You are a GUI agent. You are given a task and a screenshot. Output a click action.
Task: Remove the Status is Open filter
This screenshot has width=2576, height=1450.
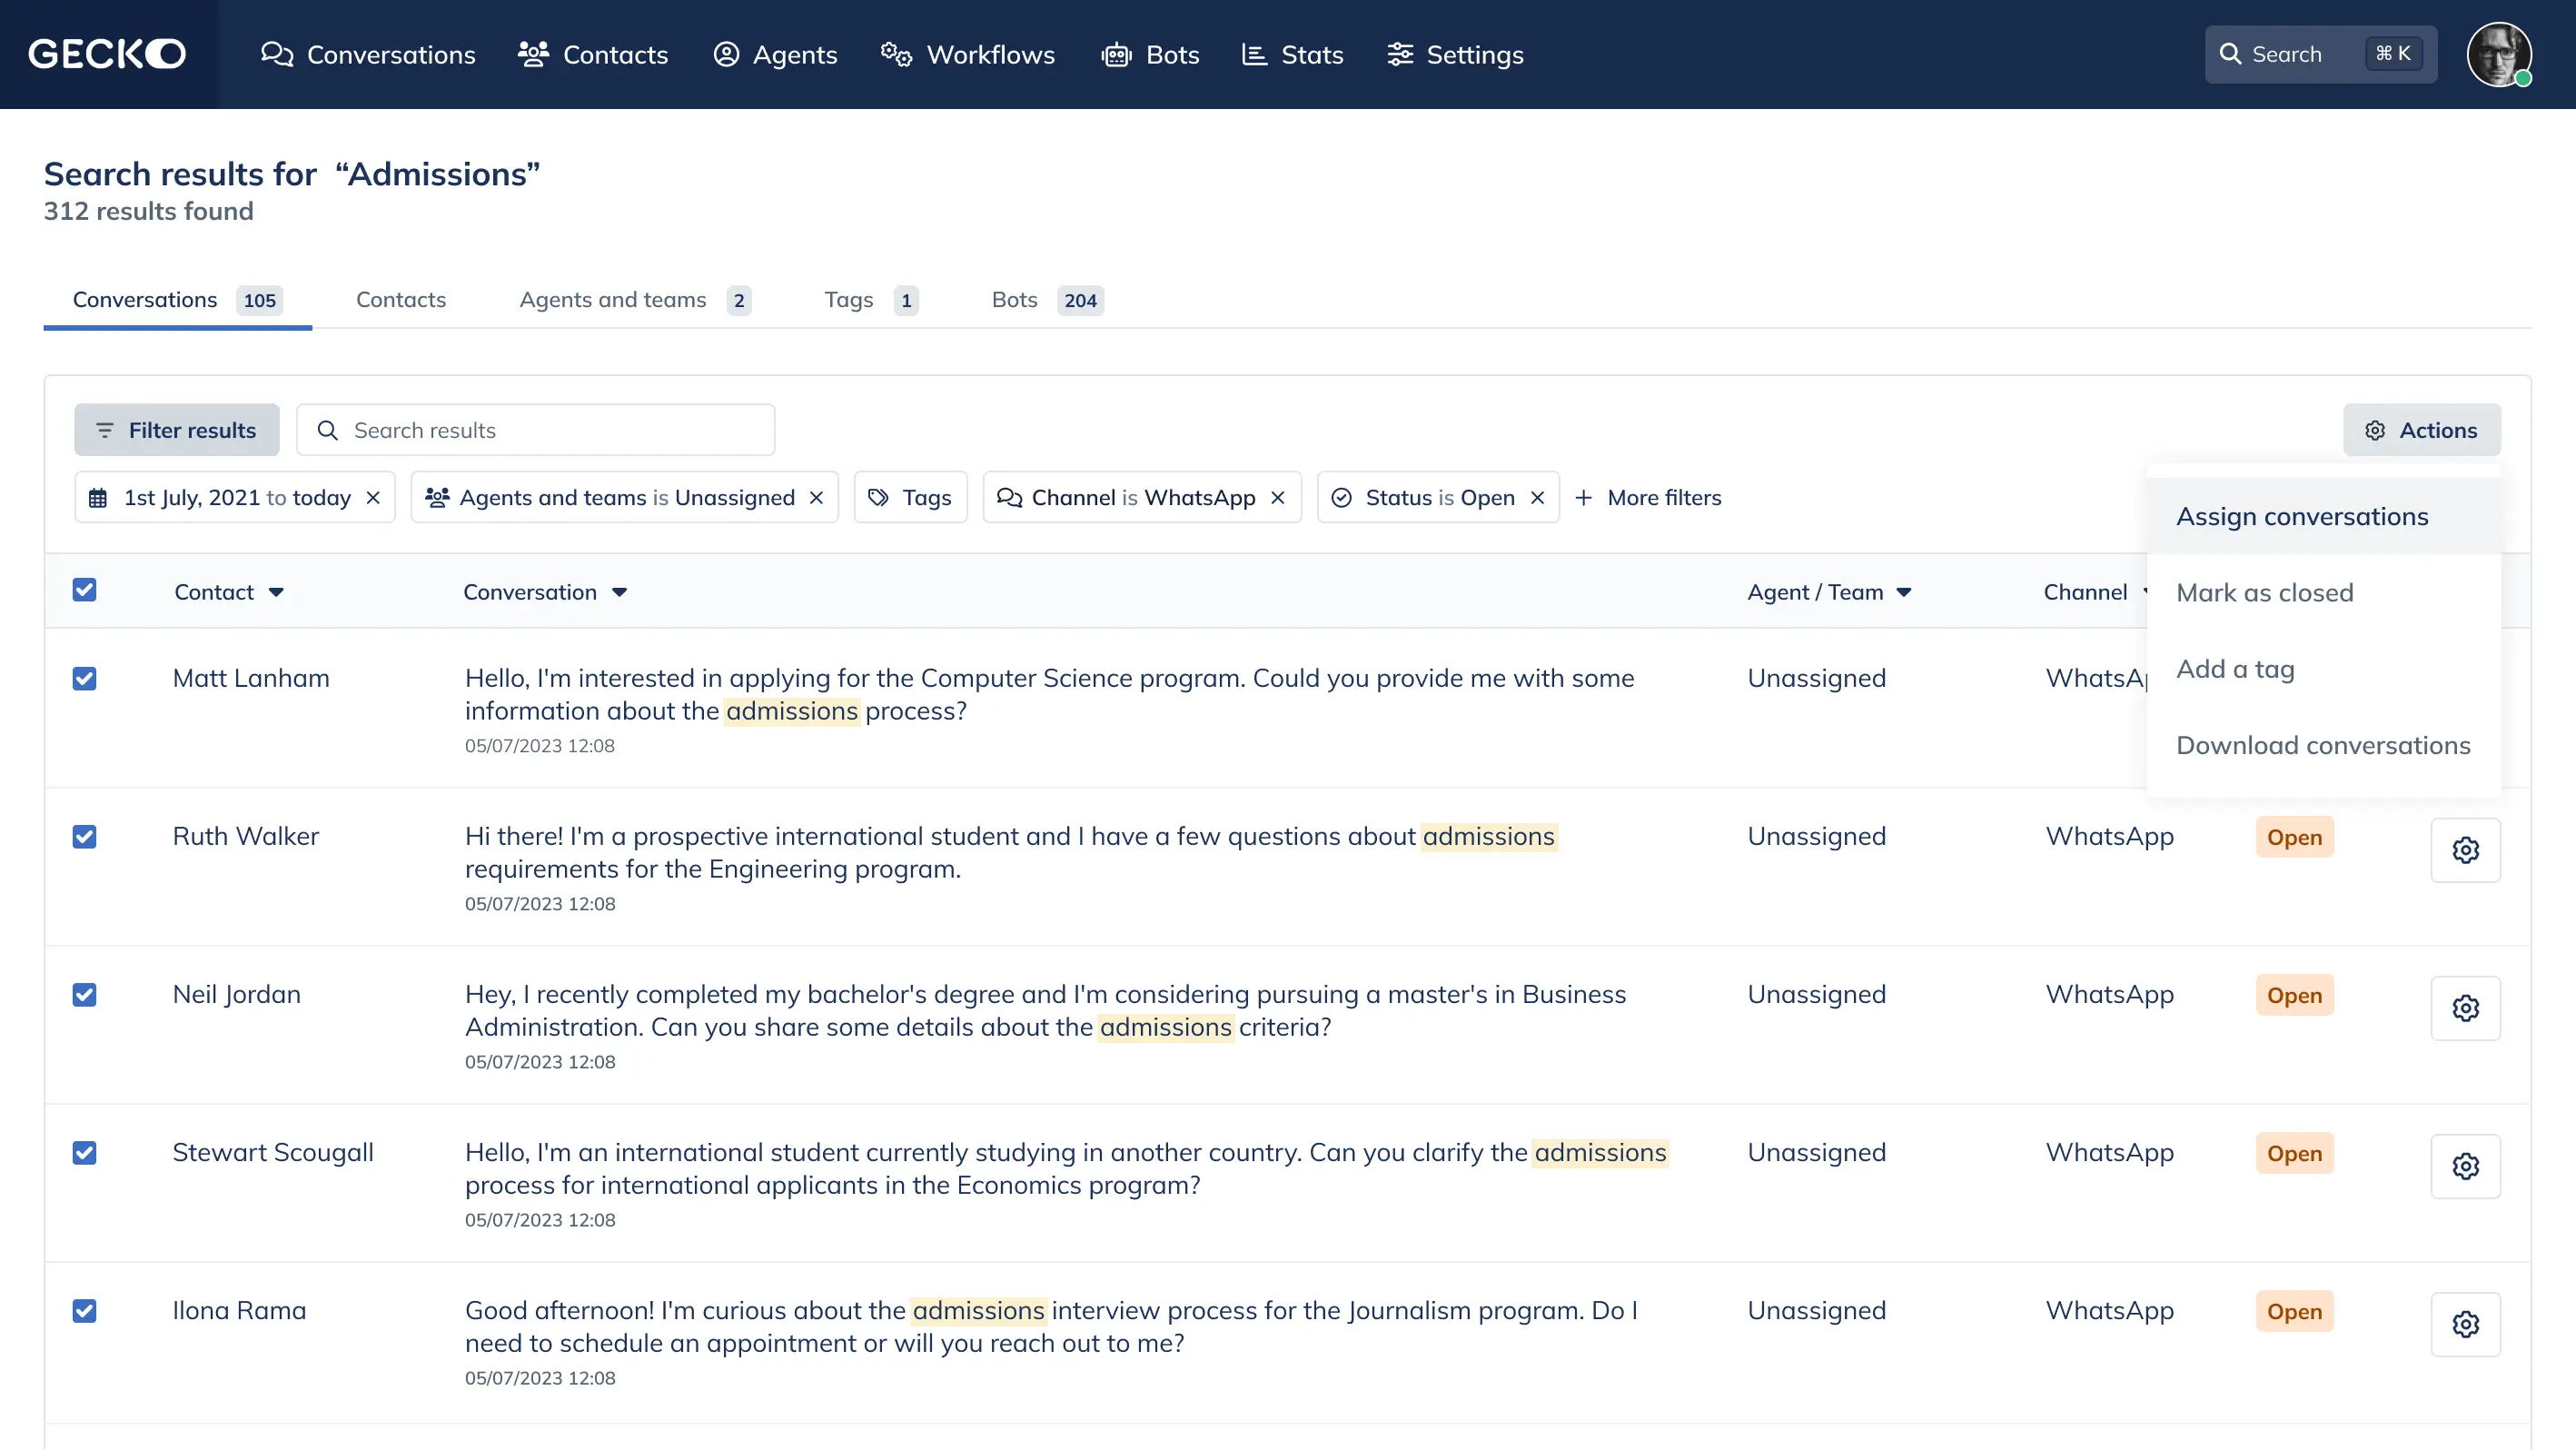(x=1538, y=498)
